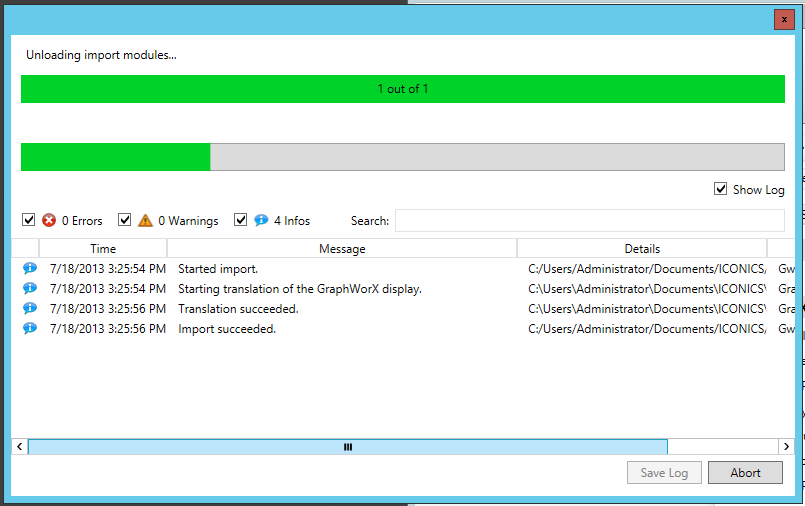Uncheck the Show Log checkbox

[x=721, y=189]
